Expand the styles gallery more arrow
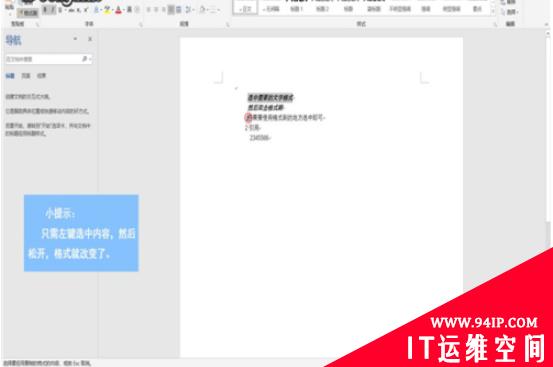This screenshot has width=553, height=367. (x=493, y=13)
